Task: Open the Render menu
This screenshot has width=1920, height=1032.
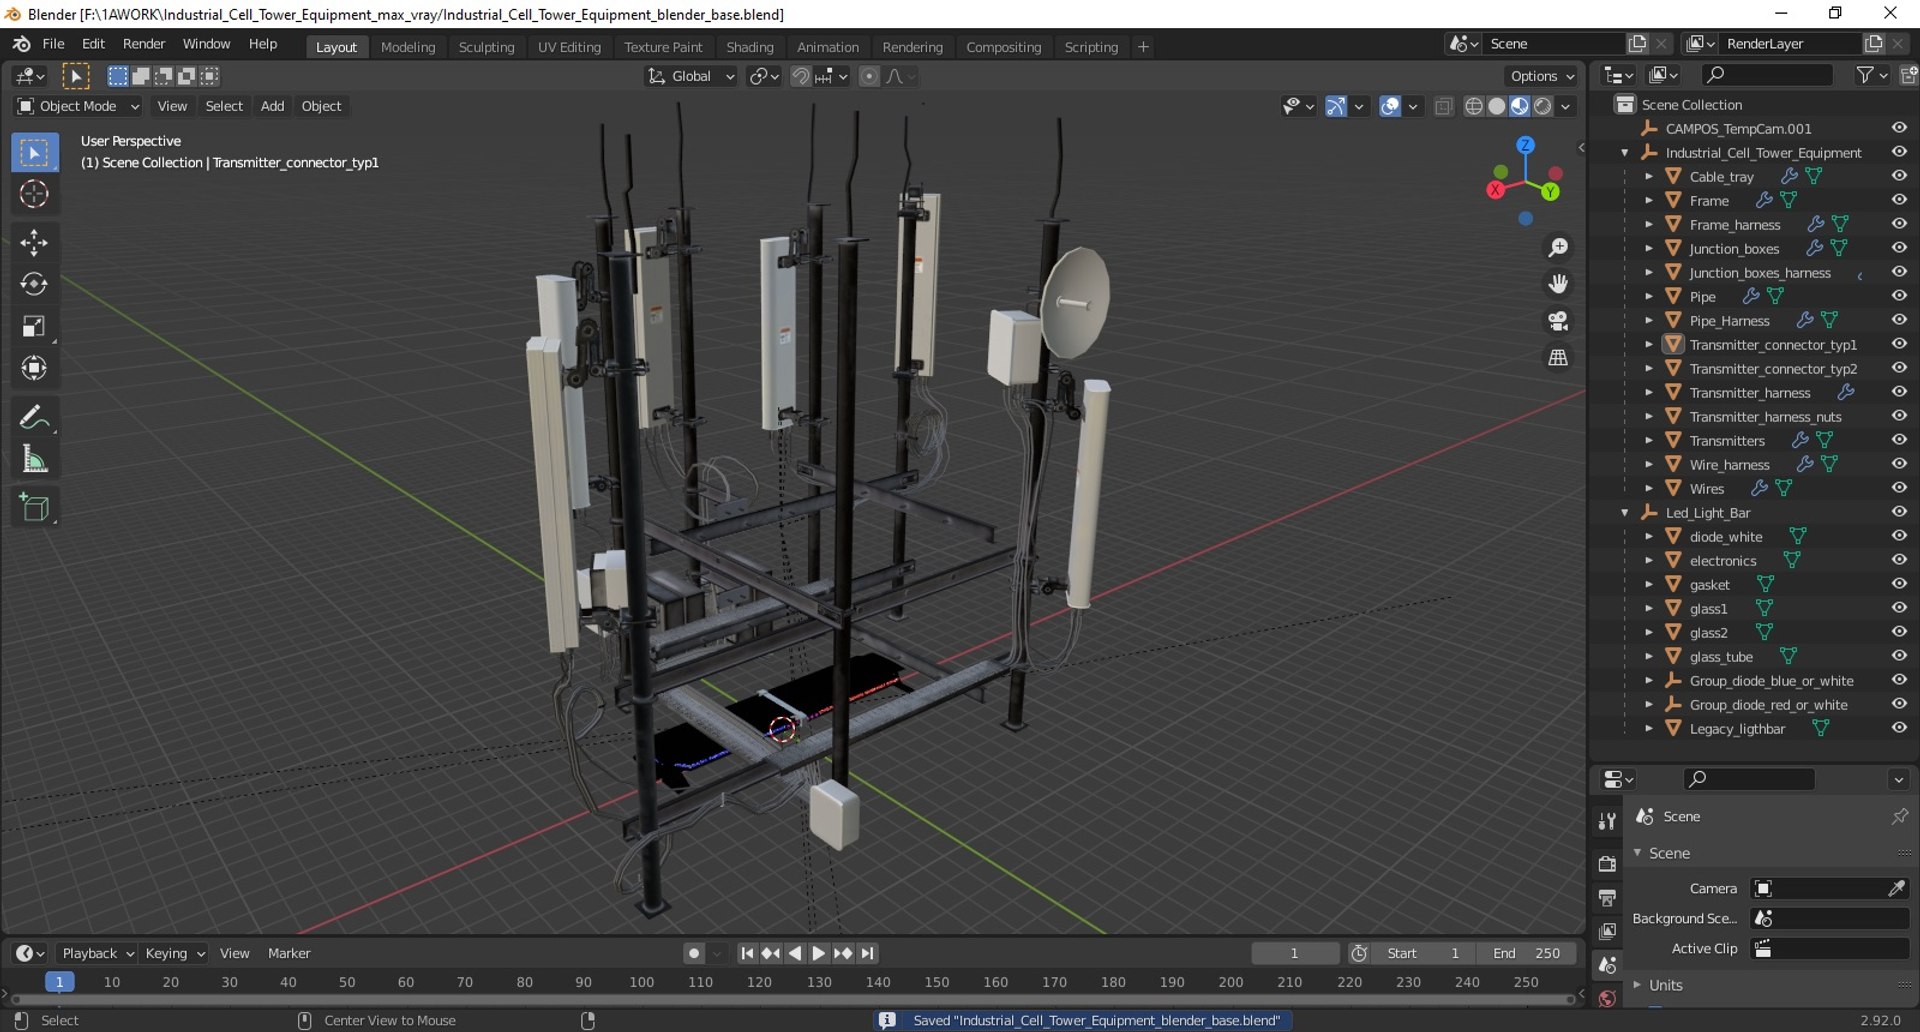Action: (x=144, y=44)
